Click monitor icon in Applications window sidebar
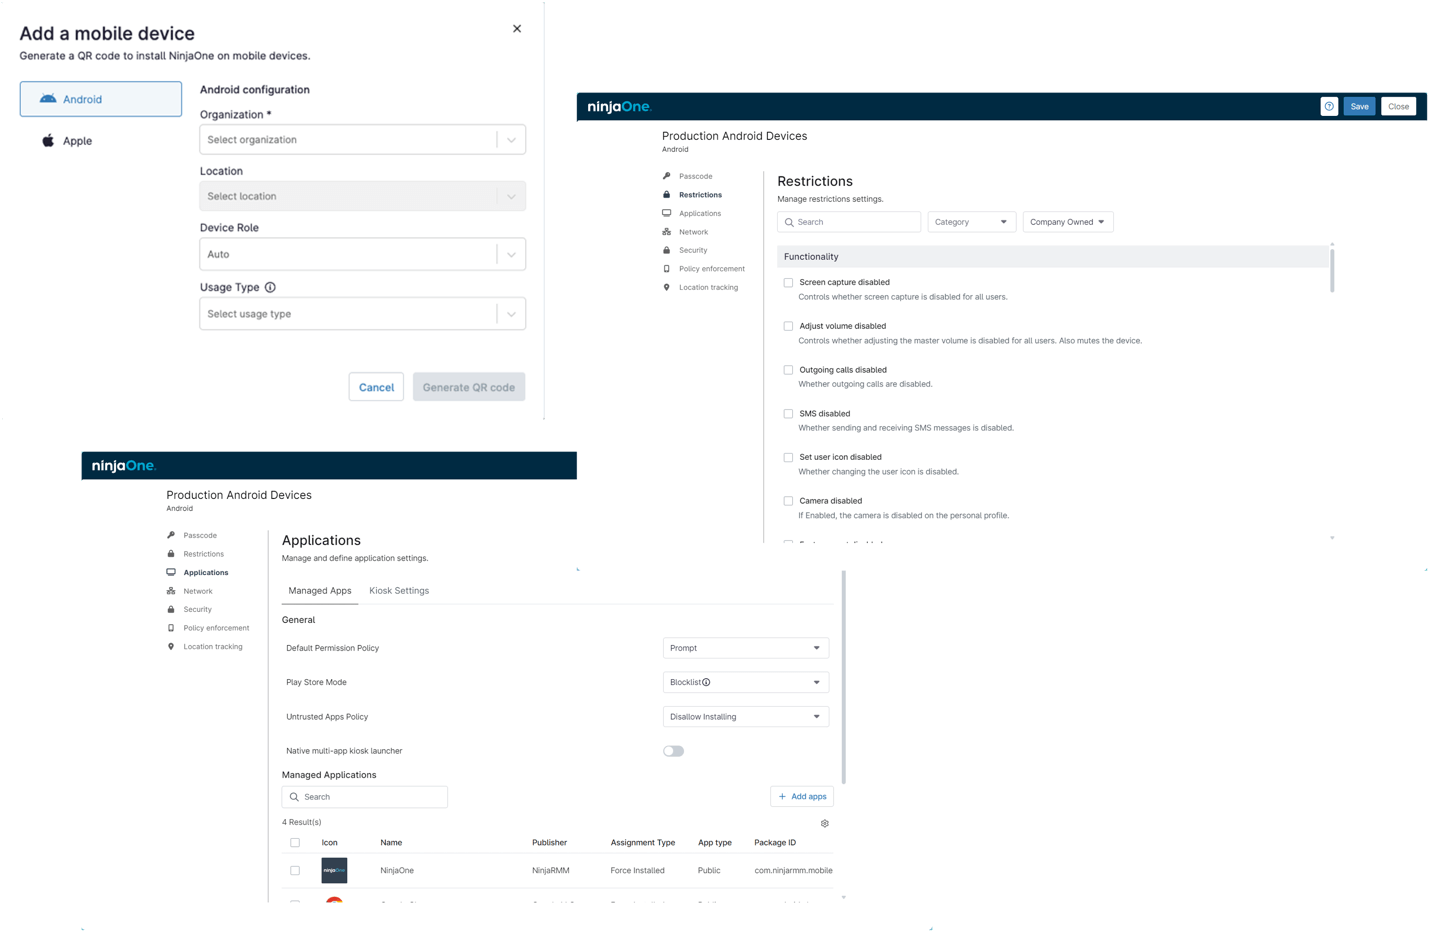 [171, 572]
